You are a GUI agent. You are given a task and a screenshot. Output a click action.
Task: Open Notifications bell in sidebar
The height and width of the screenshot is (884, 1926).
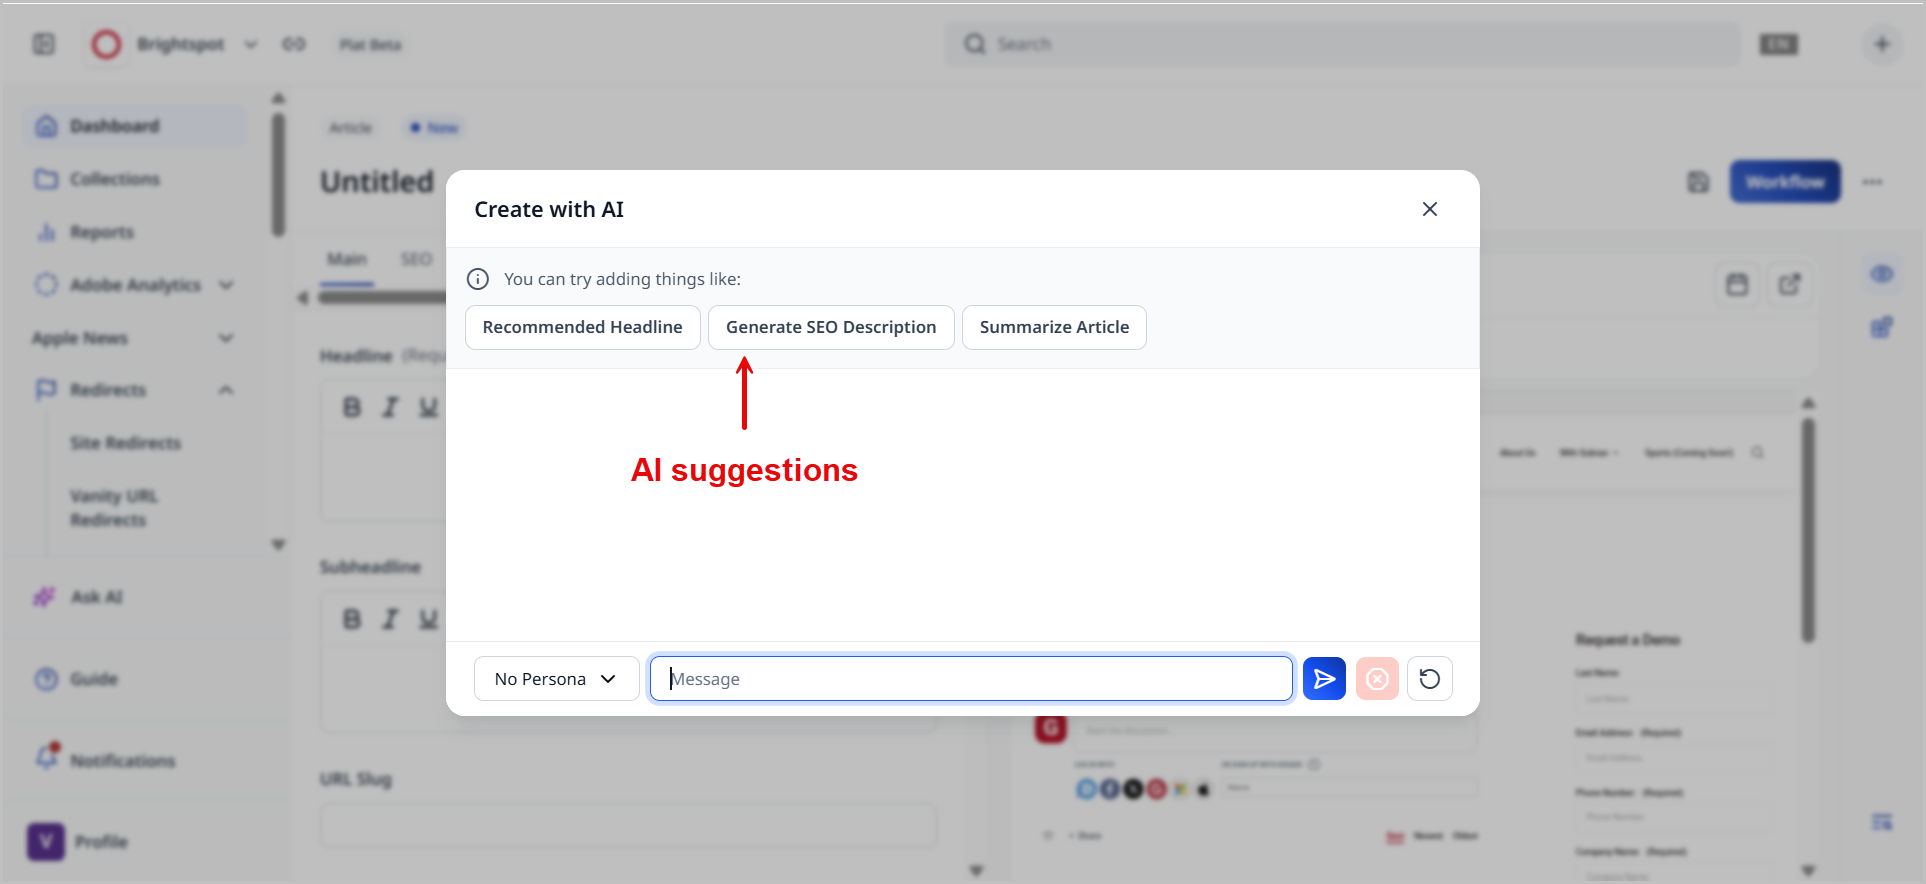(x=48, y=758)
